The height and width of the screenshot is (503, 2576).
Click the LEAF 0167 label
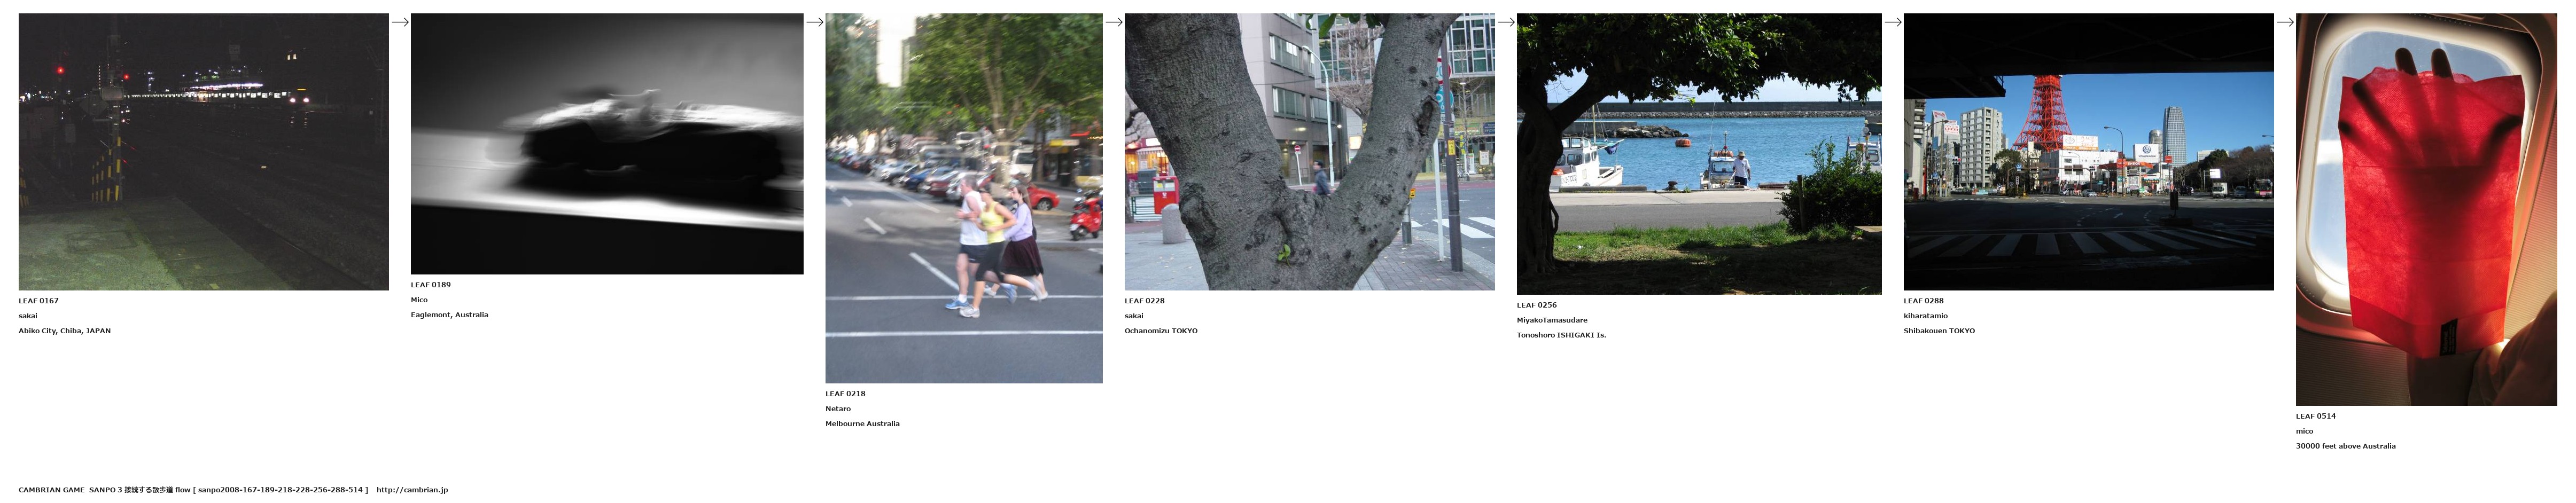tap(38, 301)
